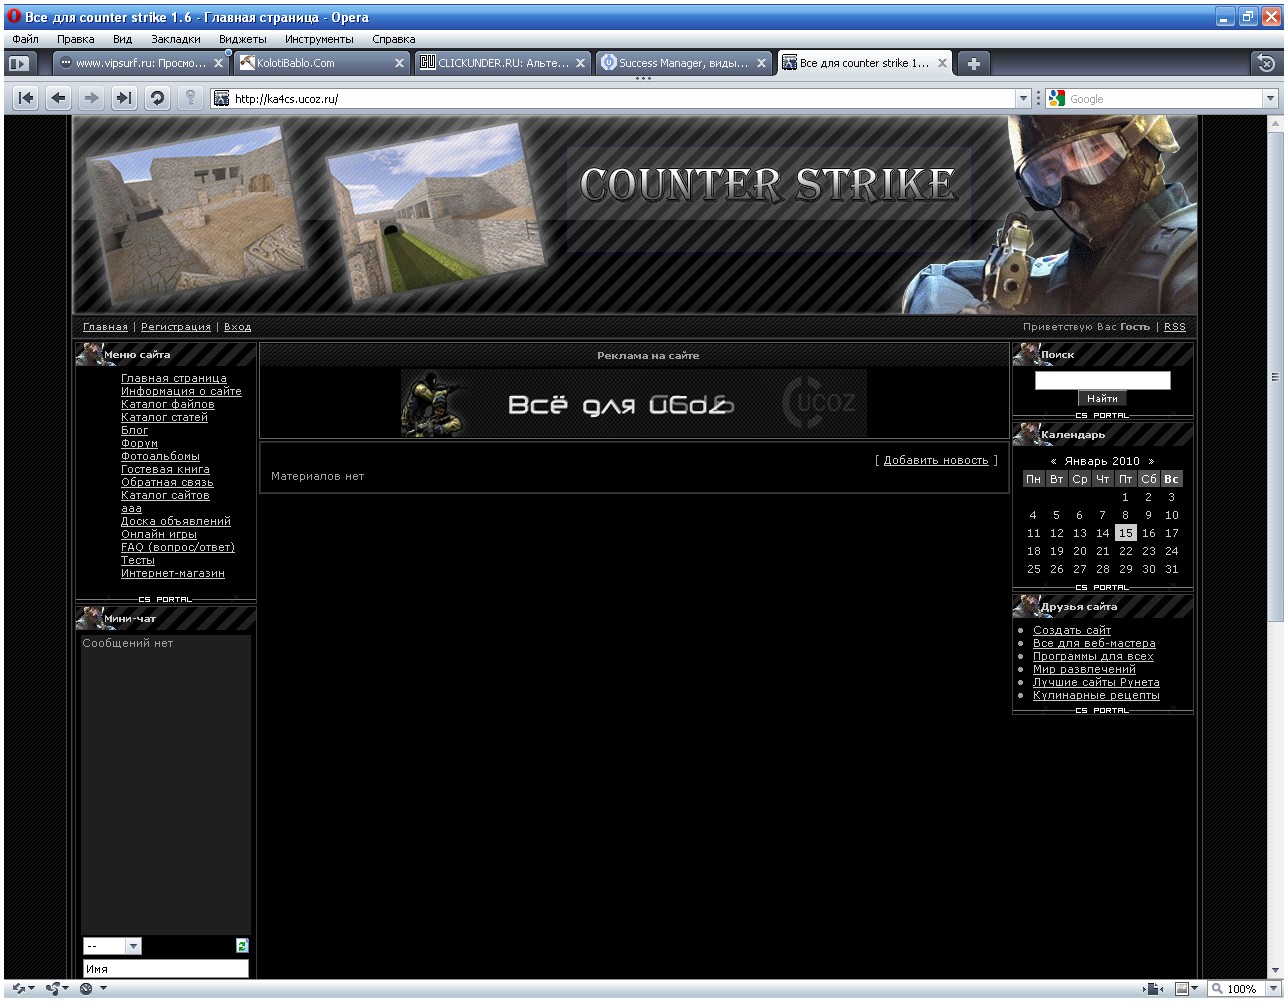Expand the address bar history dropdown
Viewport: 1288px width, 1002px height.
[1023, 99]
